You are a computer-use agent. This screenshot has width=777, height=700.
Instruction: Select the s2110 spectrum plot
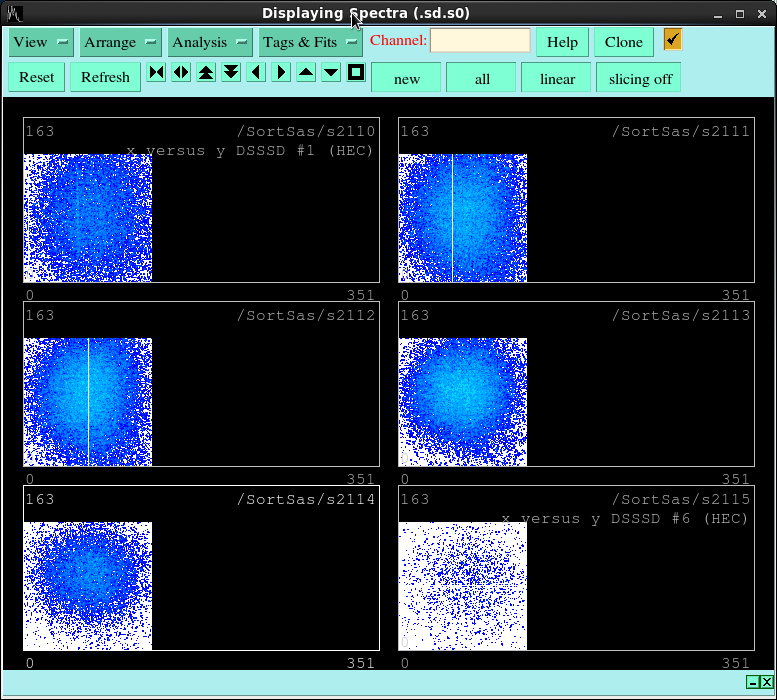[202, 200]
